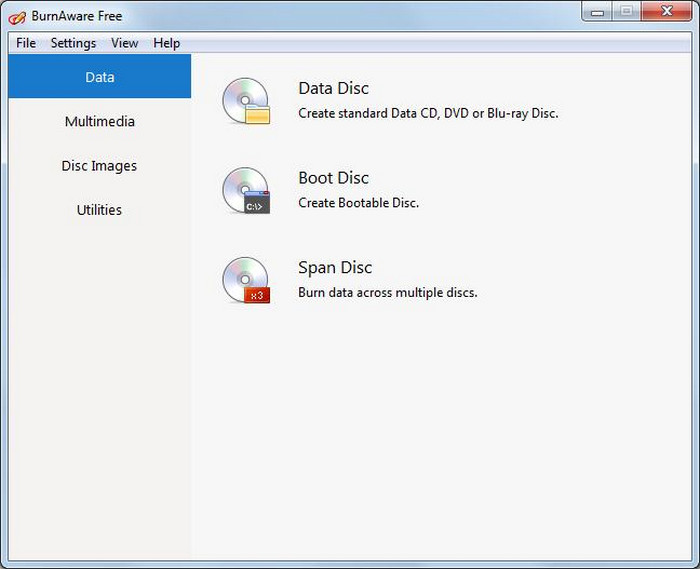Close the BurnAware Free window

point(664,11)
